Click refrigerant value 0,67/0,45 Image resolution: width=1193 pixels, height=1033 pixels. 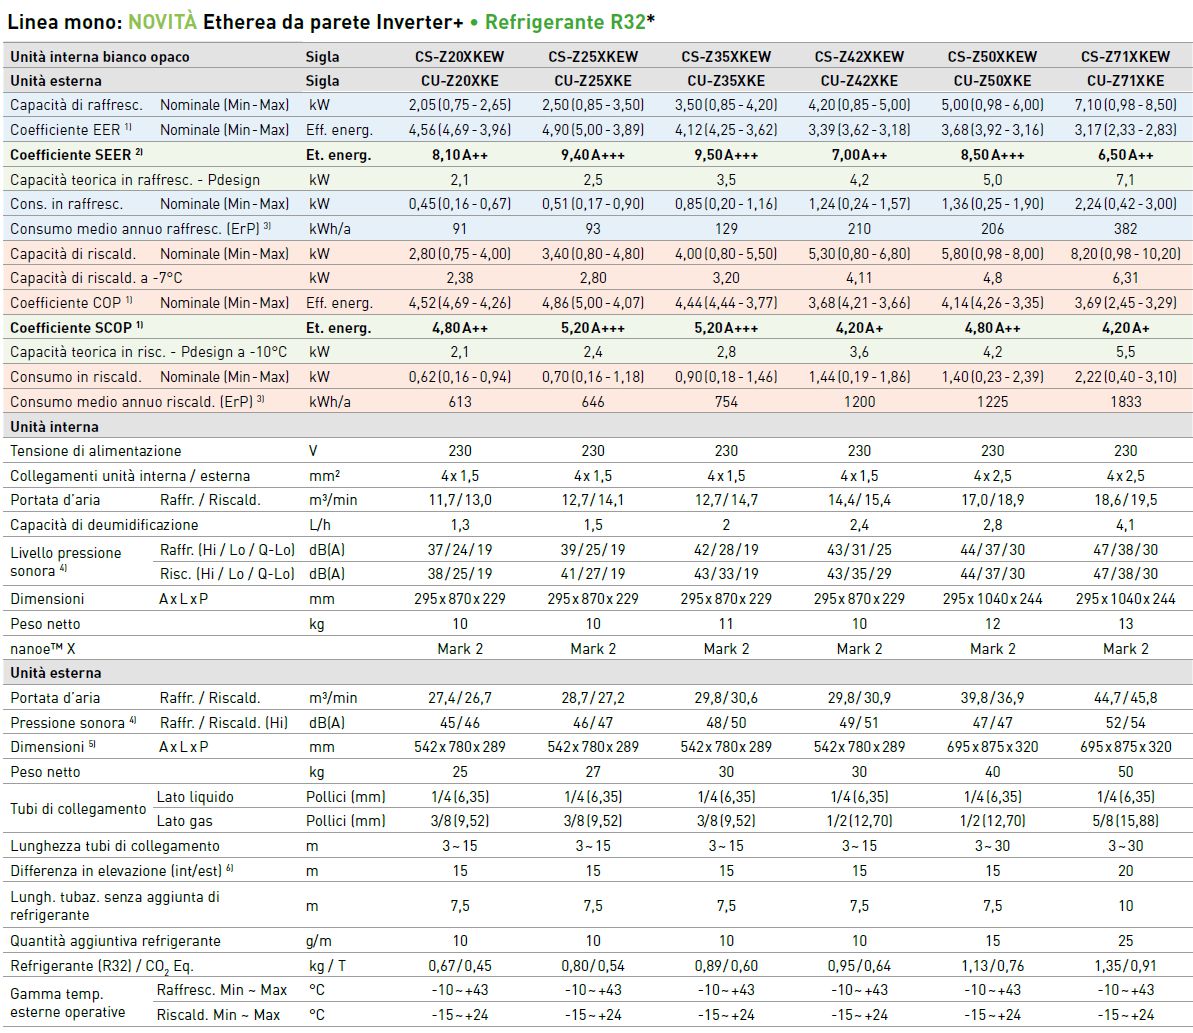(x=460, y=966)
